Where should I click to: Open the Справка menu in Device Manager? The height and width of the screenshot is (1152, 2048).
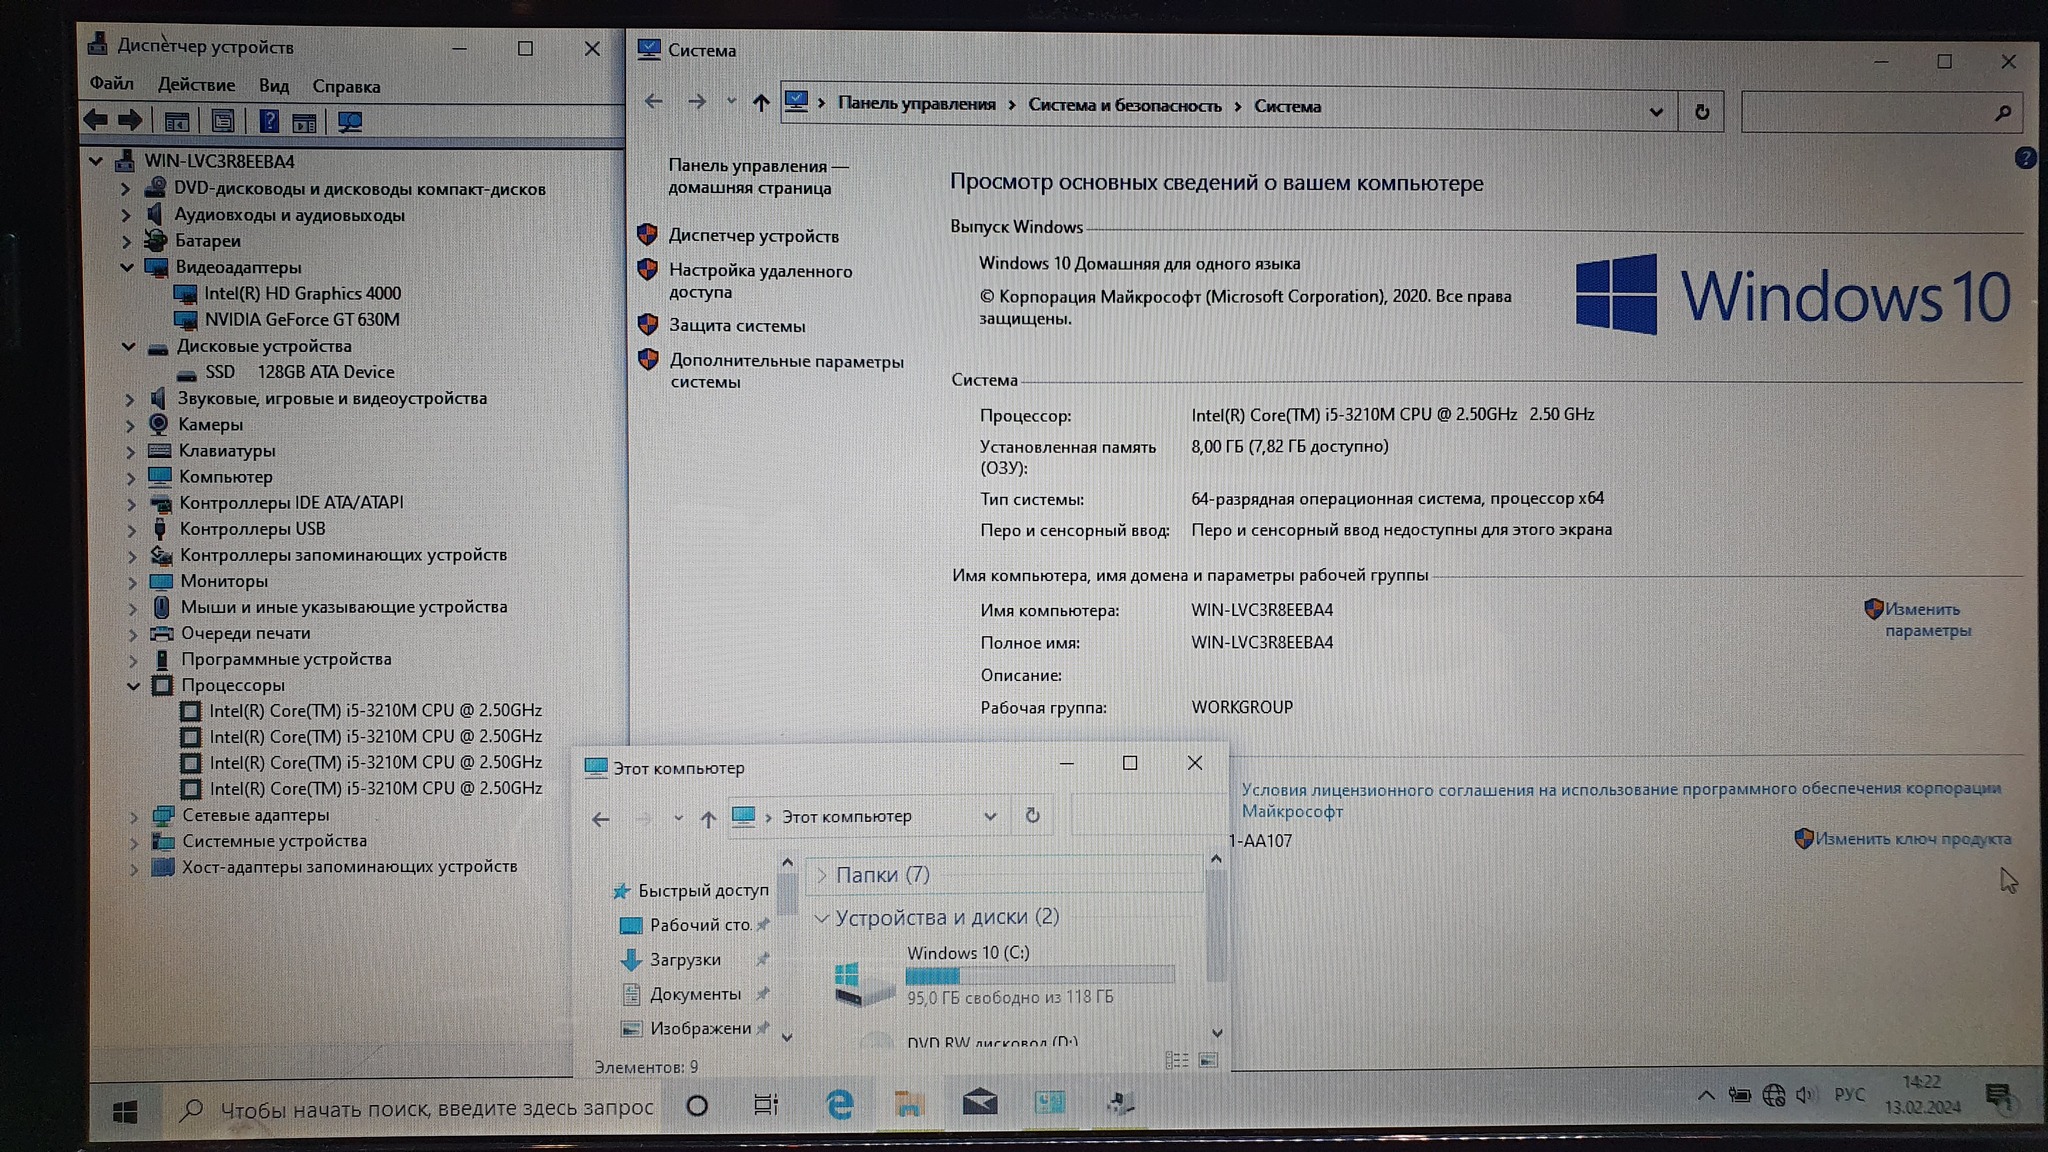[x=346, y=86]
